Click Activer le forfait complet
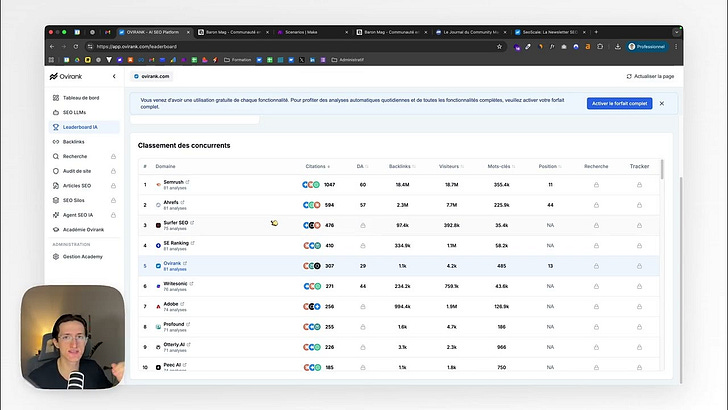The image size is (728, 410). 619,104
